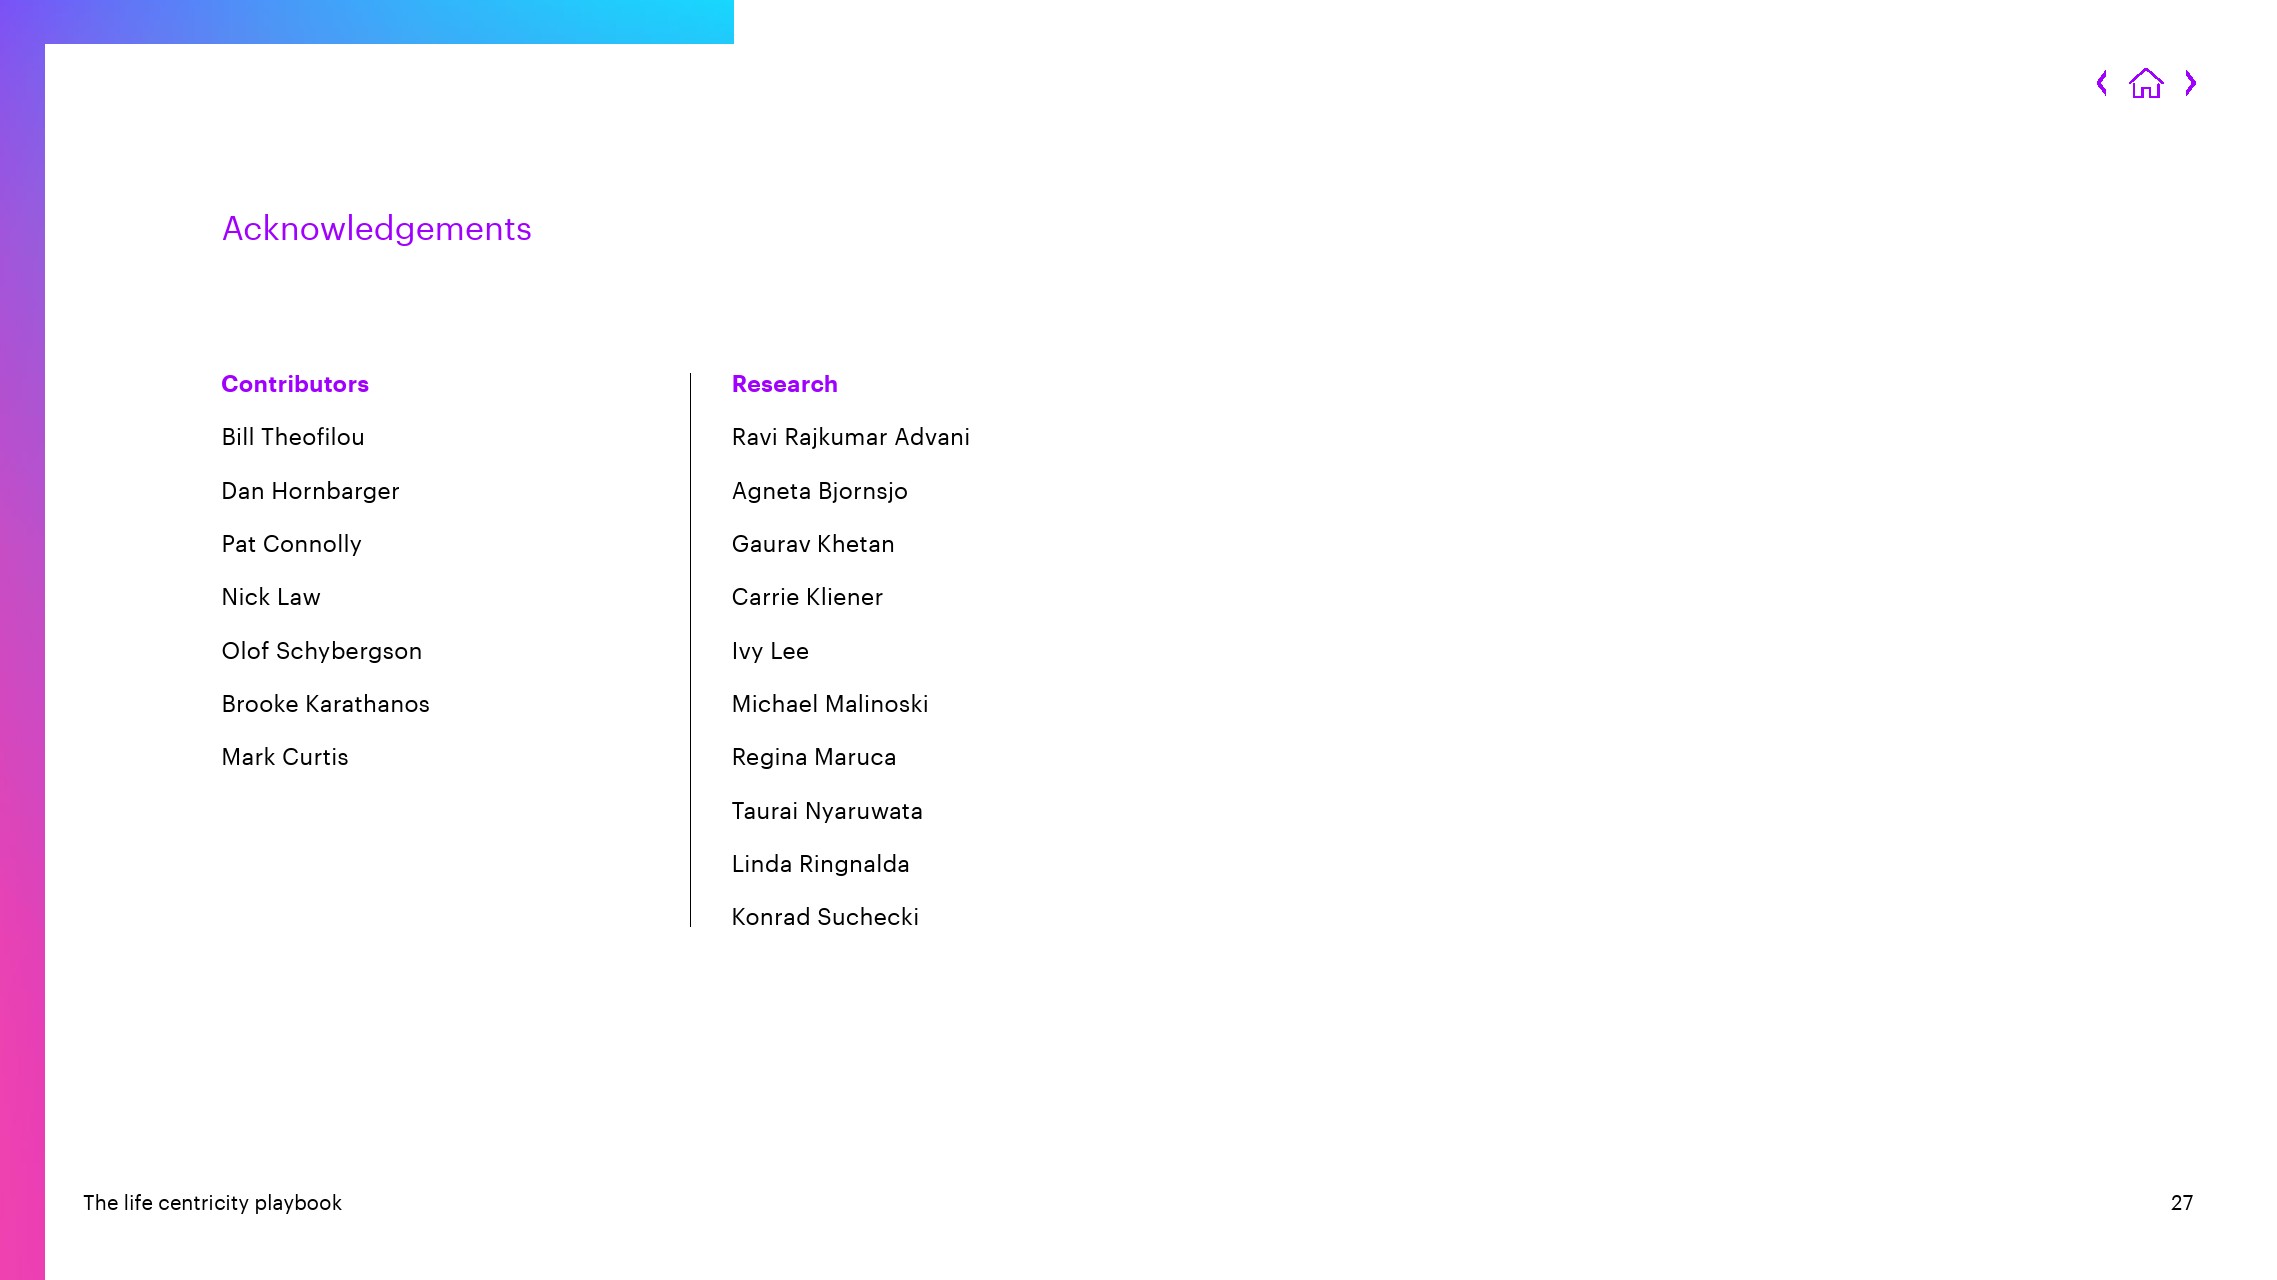This screenshot has width=2277, height=1280.
Task: Click The life centricity playbook footer text
Action: coord(213,1202)
